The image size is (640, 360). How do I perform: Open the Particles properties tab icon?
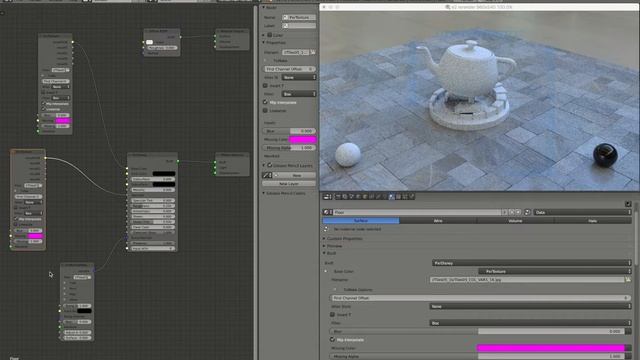(404, 197)
